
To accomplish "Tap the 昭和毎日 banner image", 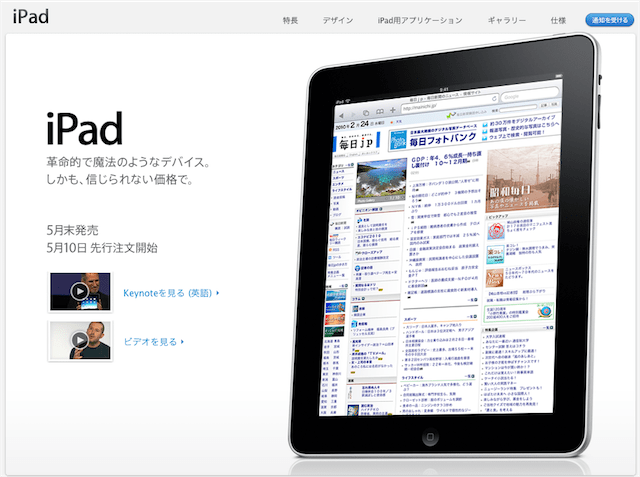I will click(x=522, y=179).
